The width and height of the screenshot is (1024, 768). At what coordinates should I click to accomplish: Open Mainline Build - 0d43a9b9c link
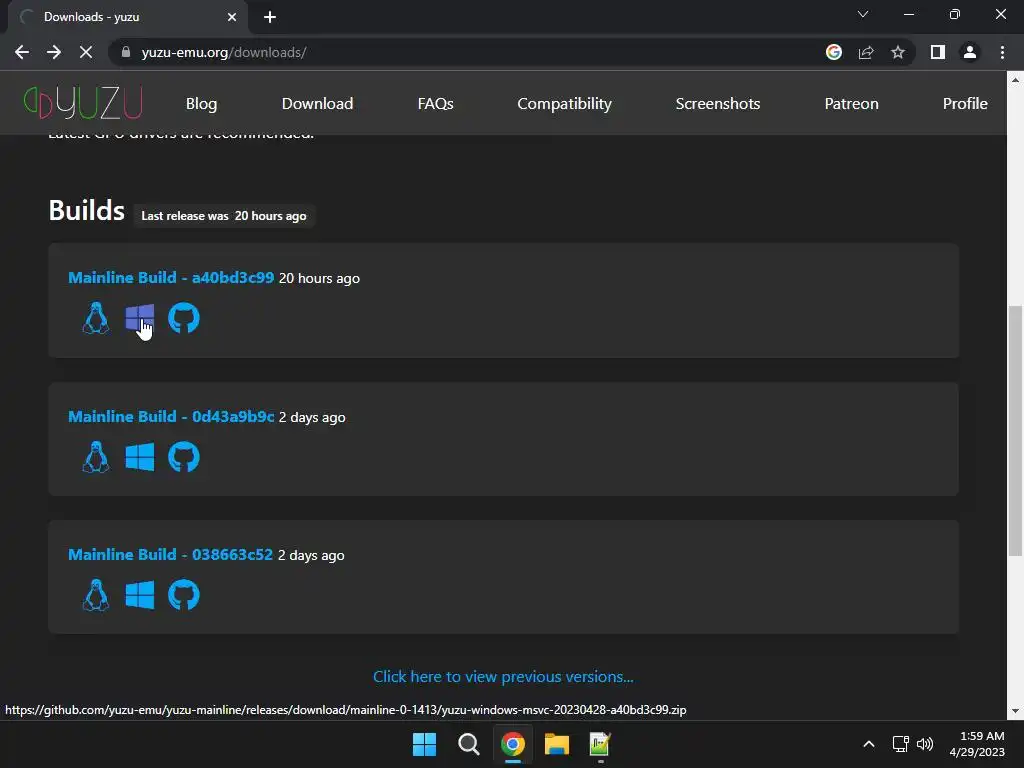coord(171,417)
